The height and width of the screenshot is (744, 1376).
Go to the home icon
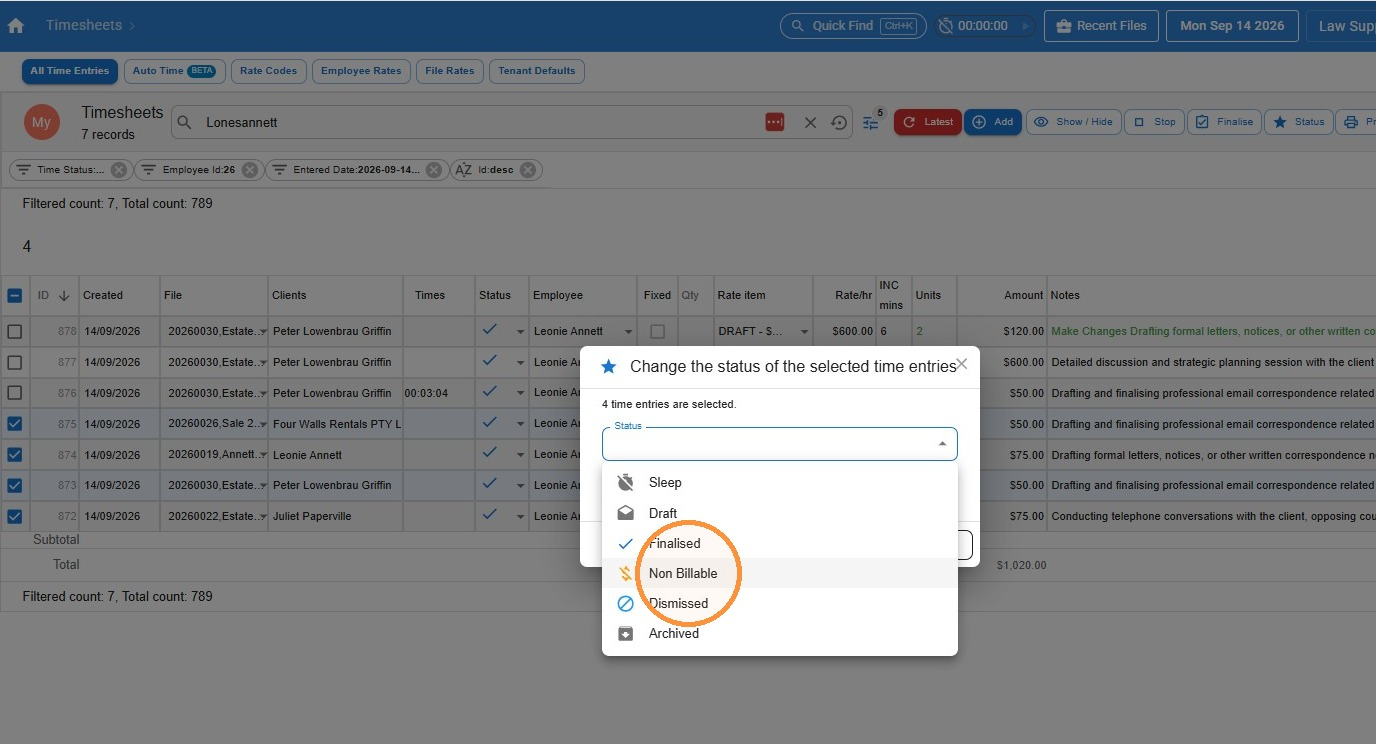pos(16,26)
